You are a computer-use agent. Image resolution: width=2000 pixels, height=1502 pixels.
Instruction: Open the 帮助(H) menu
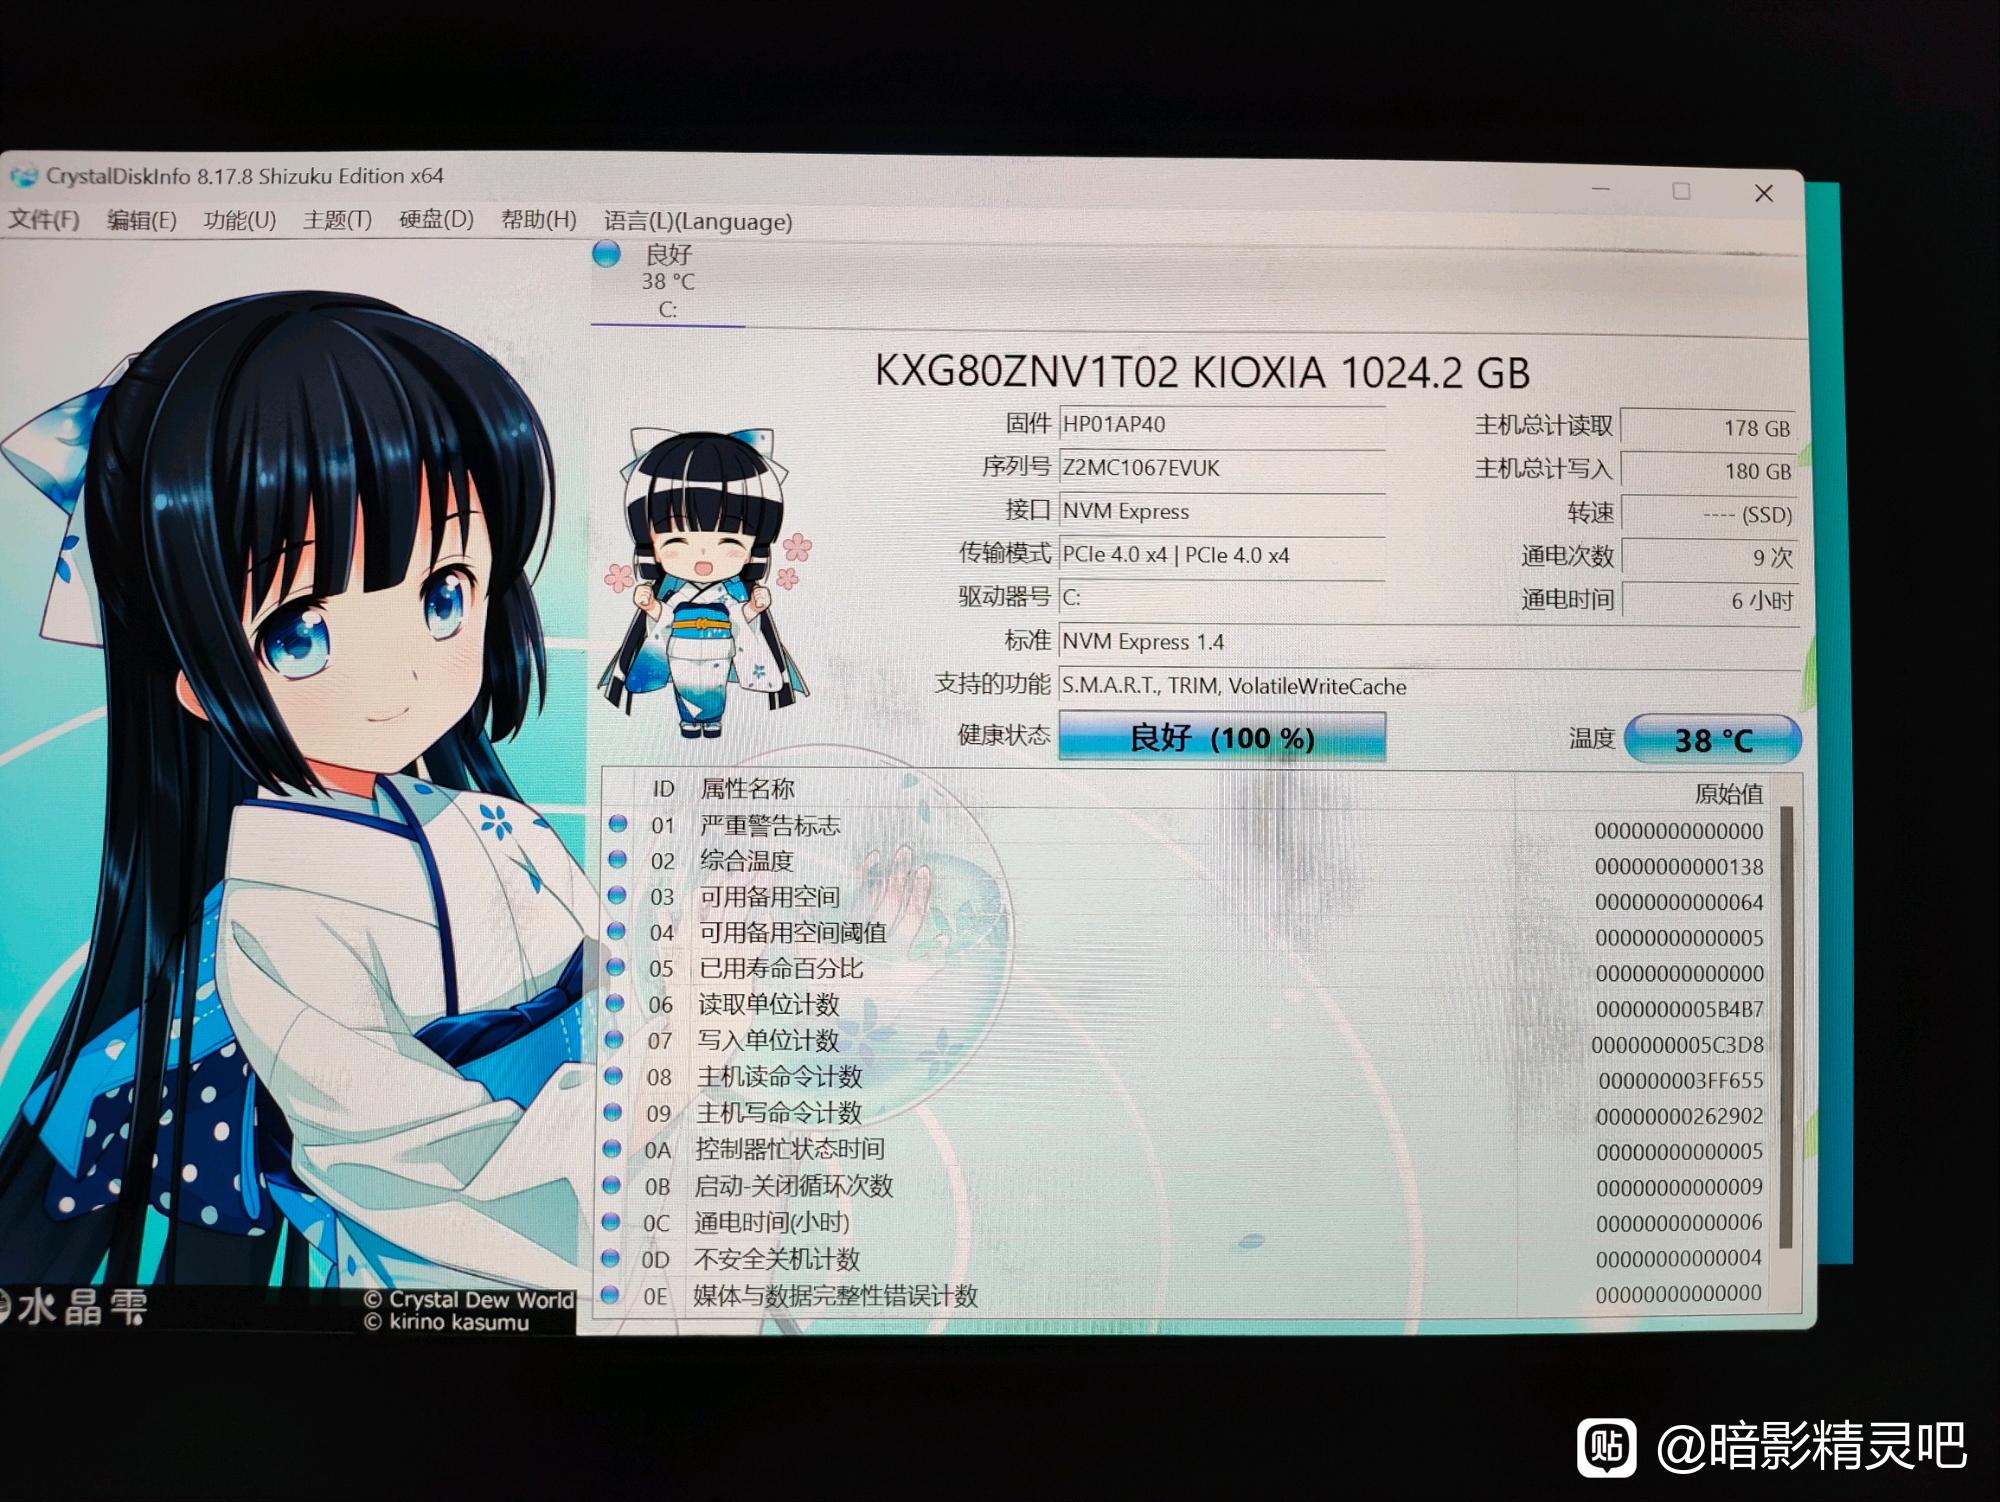538,219
